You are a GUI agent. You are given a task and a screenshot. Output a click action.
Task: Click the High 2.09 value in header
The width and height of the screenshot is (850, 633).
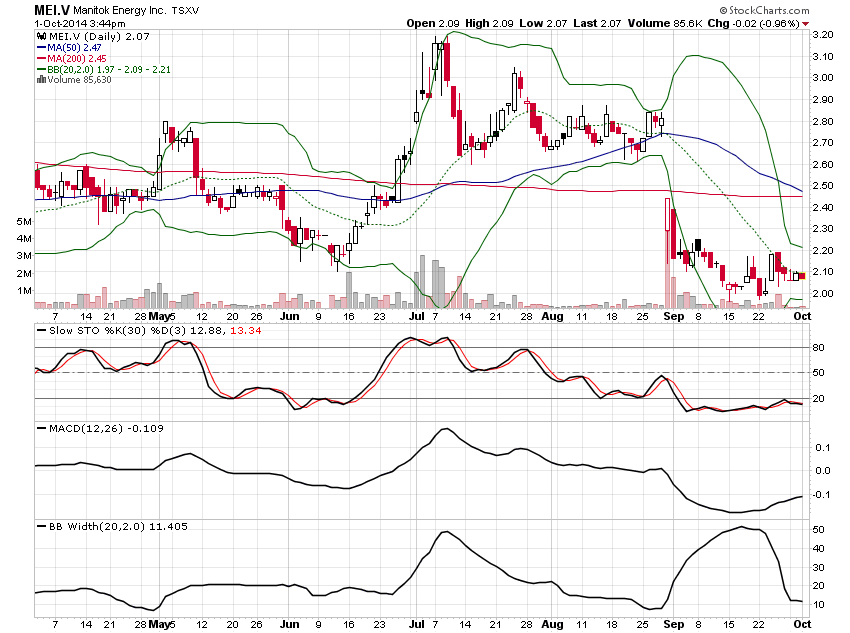pyautogui.click(x=489, y=23)
